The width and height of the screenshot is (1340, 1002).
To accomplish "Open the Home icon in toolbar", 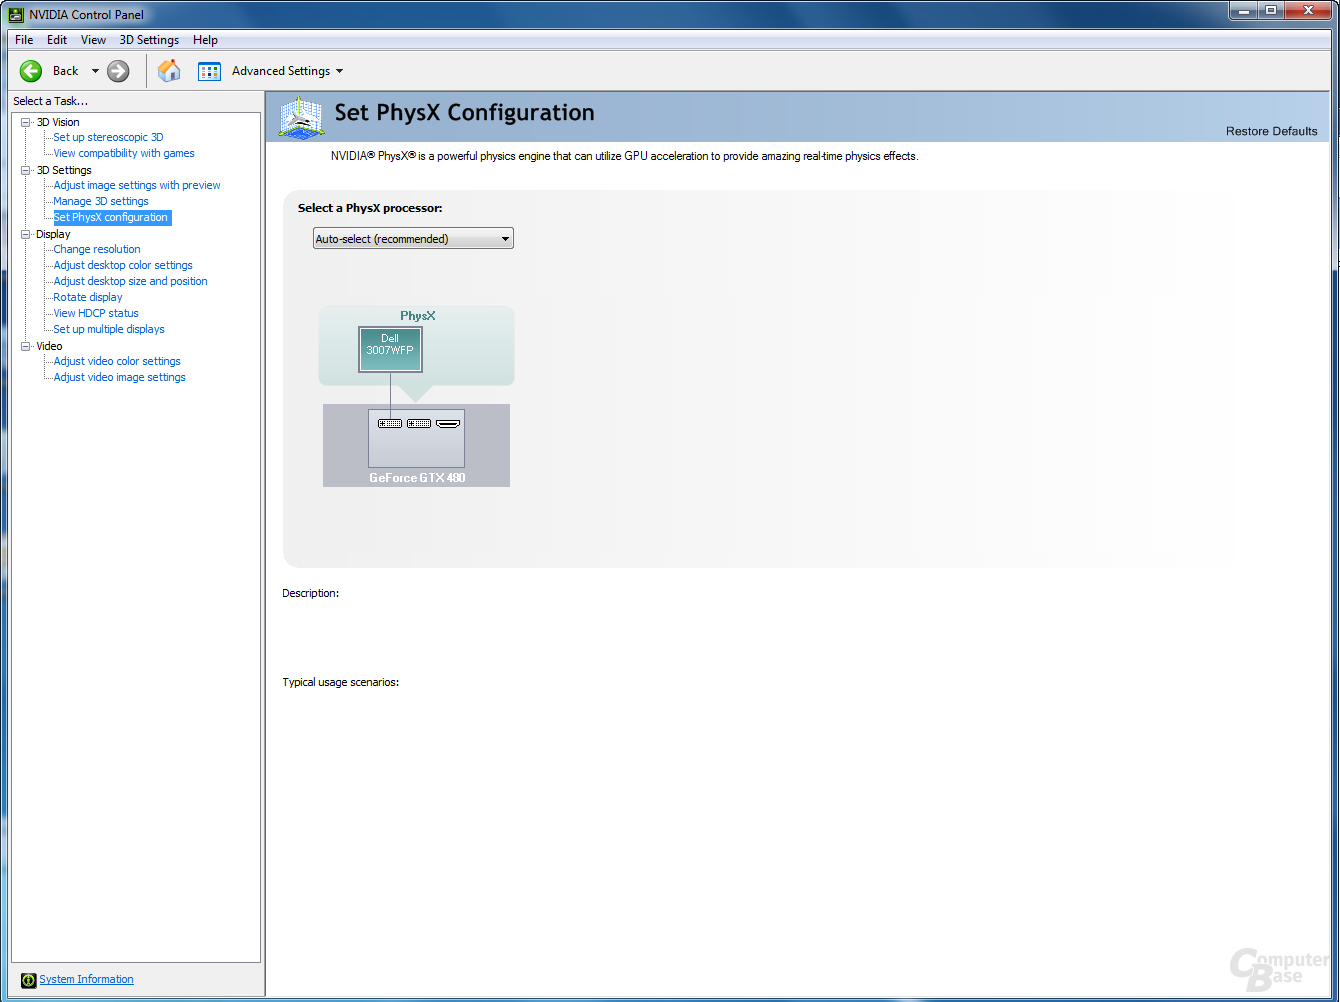I will (x=169, y=71).
